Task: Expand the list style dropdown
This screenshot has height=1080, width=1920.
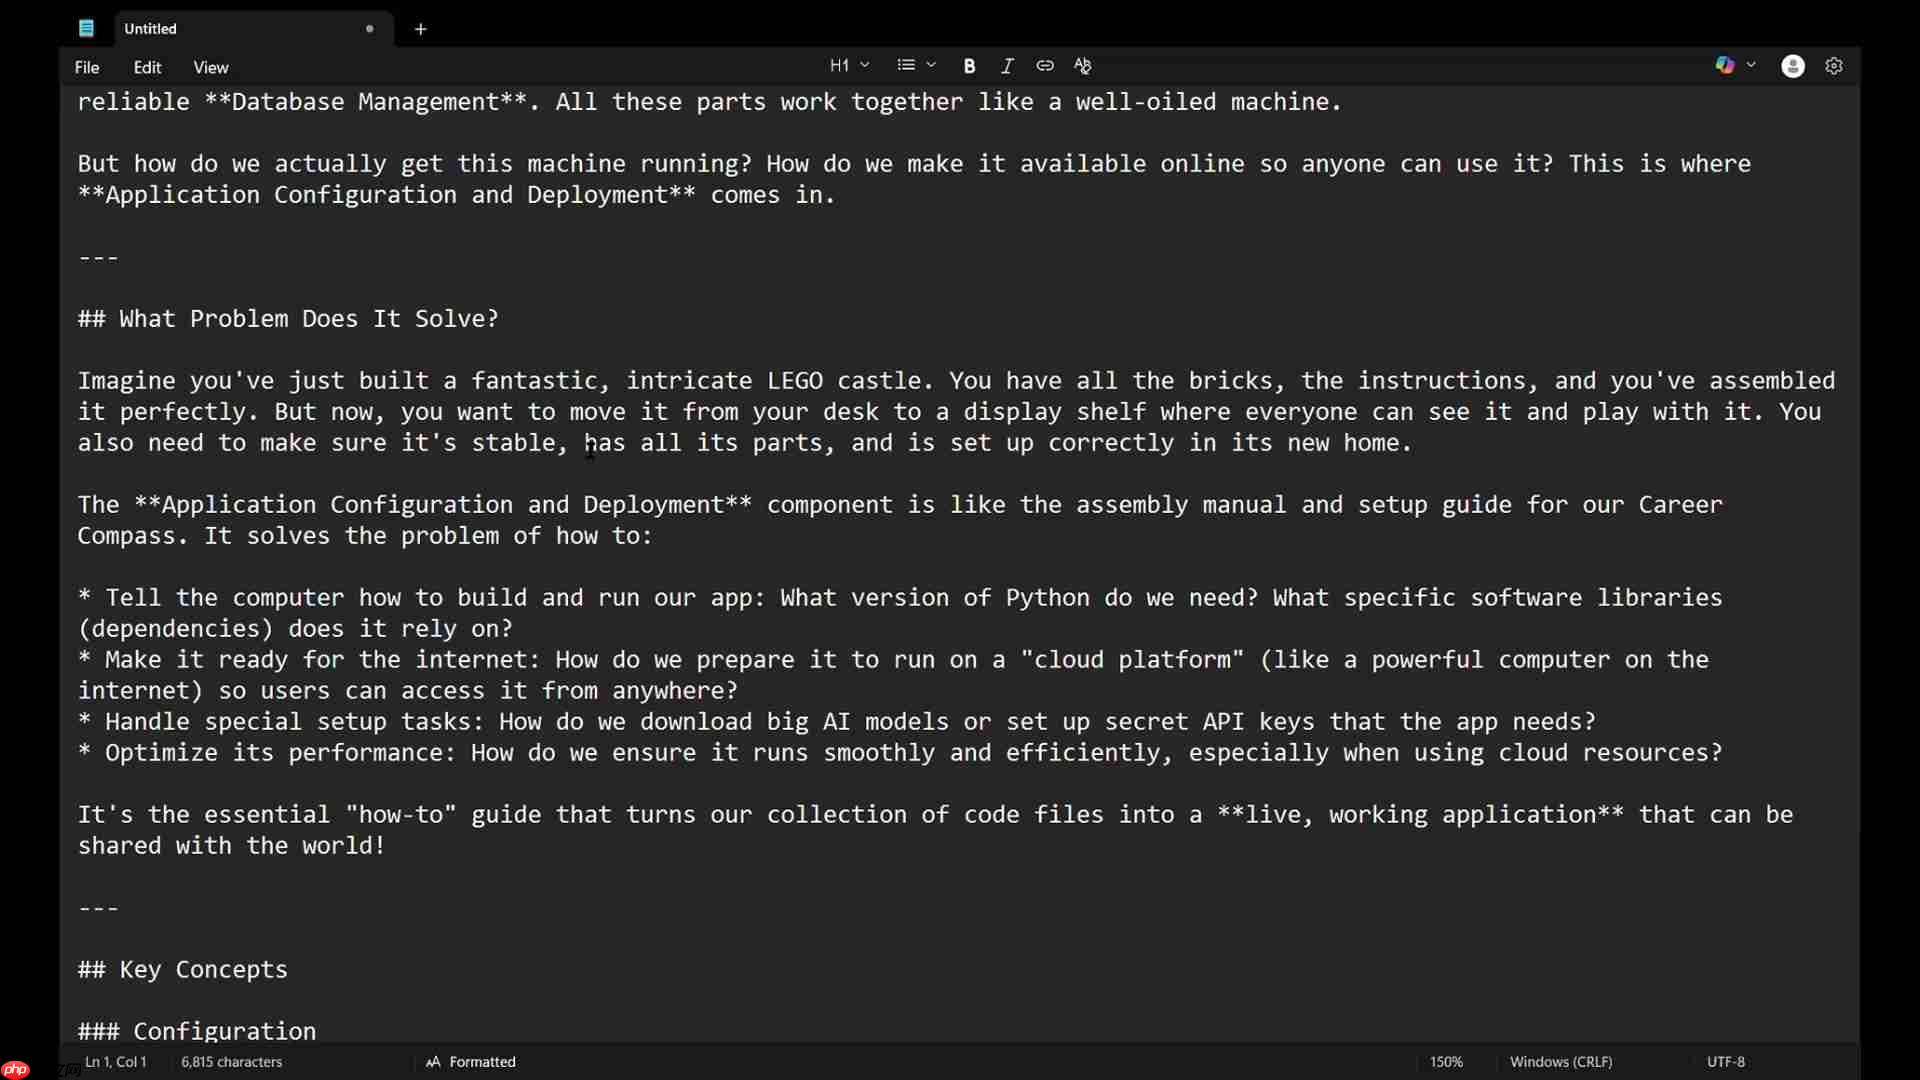Action: pos(916,66)
